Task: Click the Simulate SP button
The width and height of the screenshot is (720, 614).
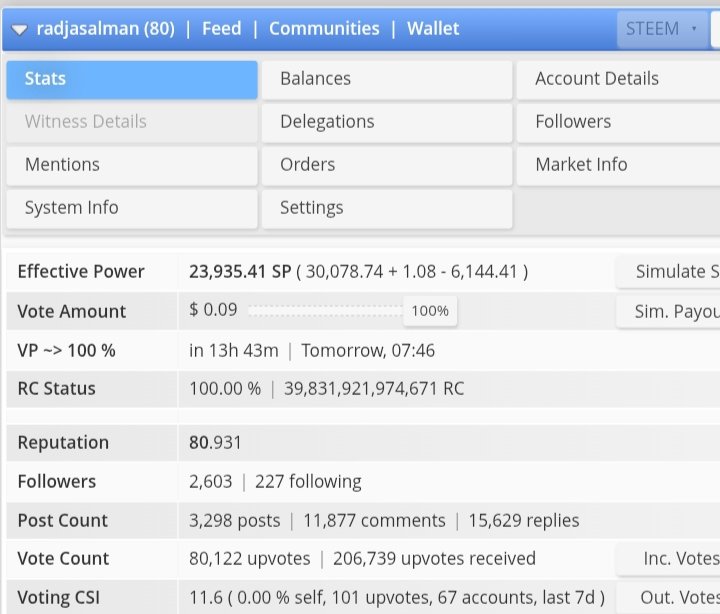Action: pos(668,272)
